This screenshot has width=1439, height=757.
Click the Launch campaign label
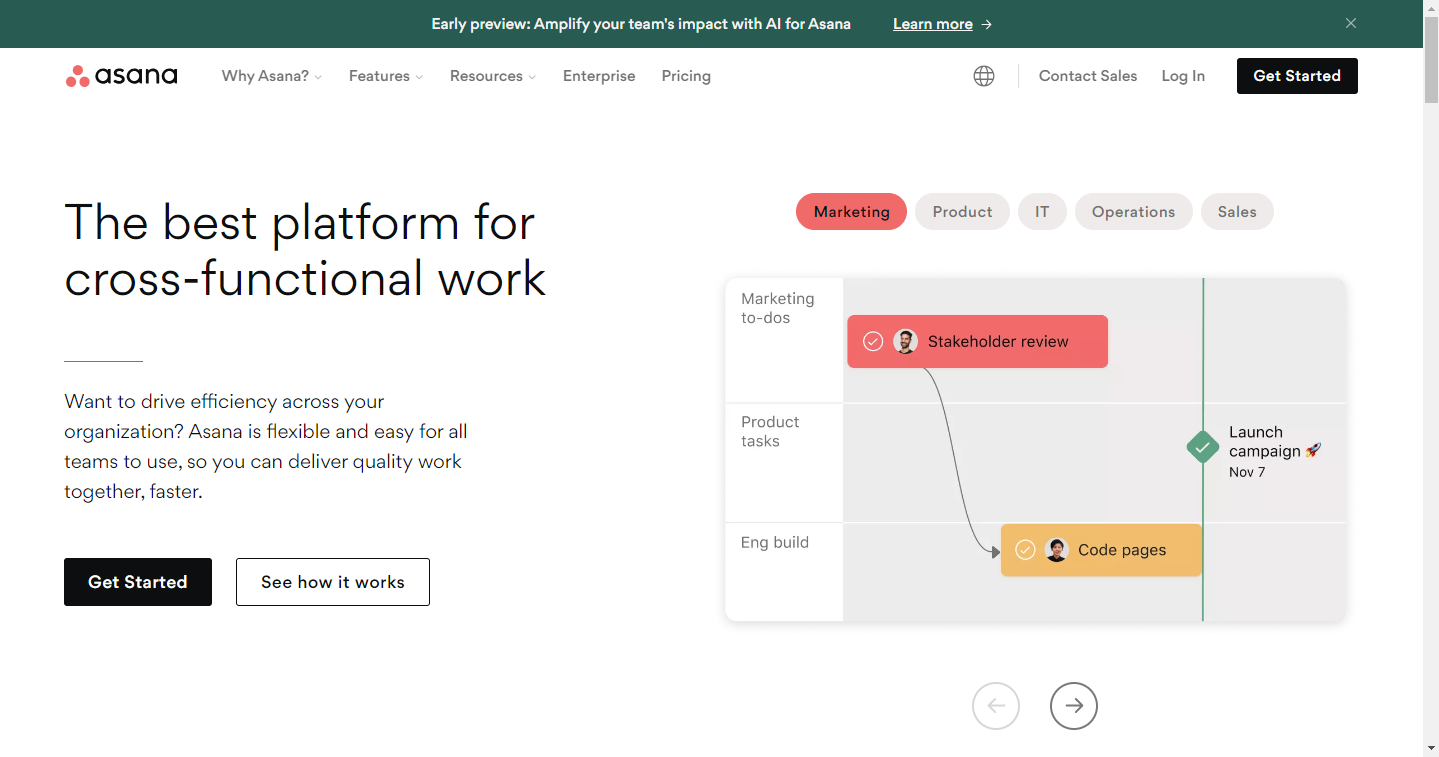click(1275, 441)
